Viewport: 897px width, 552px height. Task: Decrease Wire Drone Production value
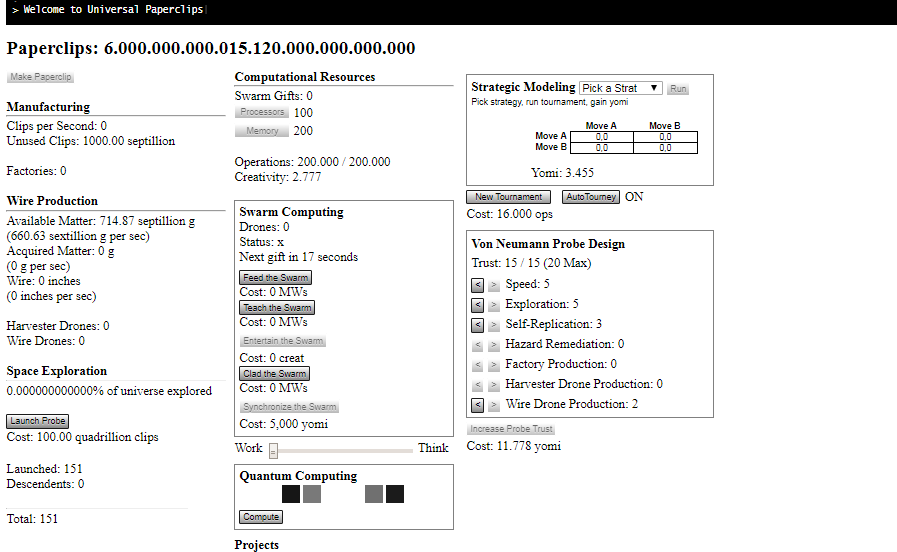coord(477,405)
